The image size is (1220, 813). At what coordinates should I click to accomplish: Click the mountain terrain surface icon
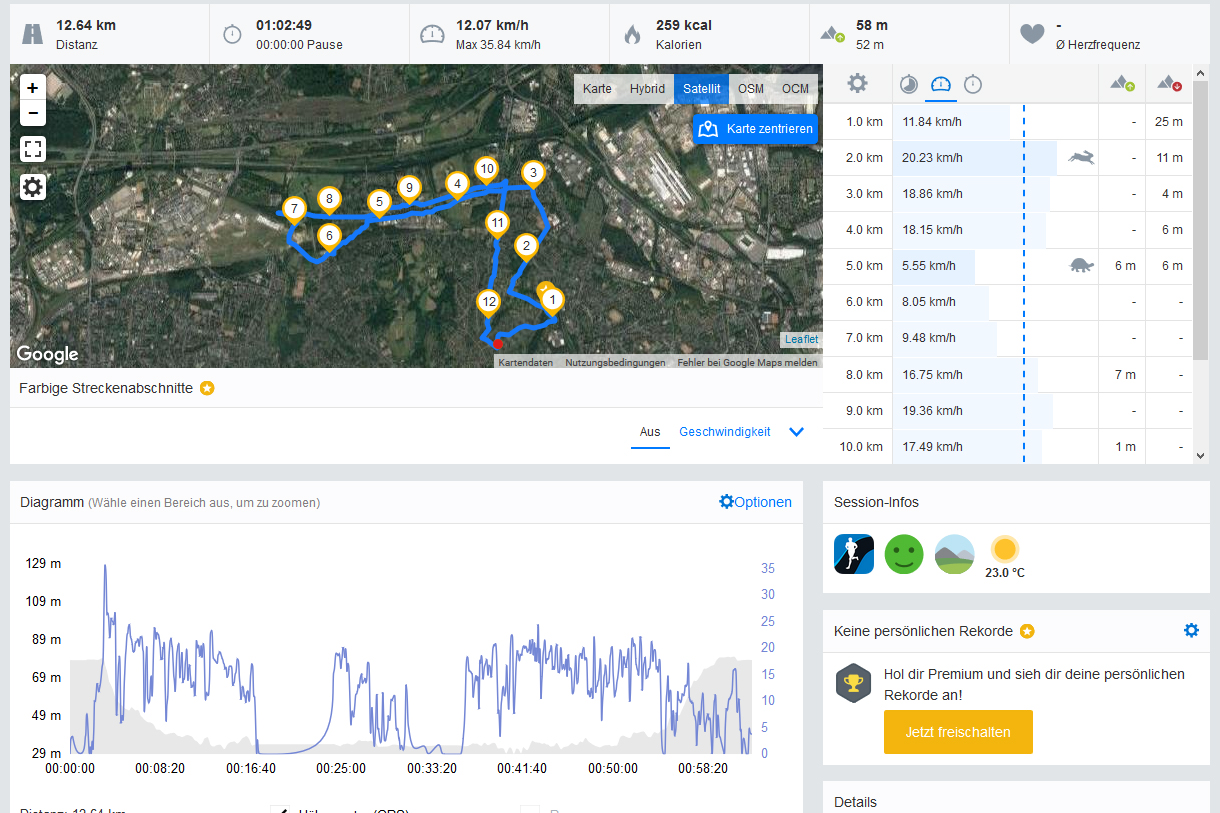click(x=954, y=553)
